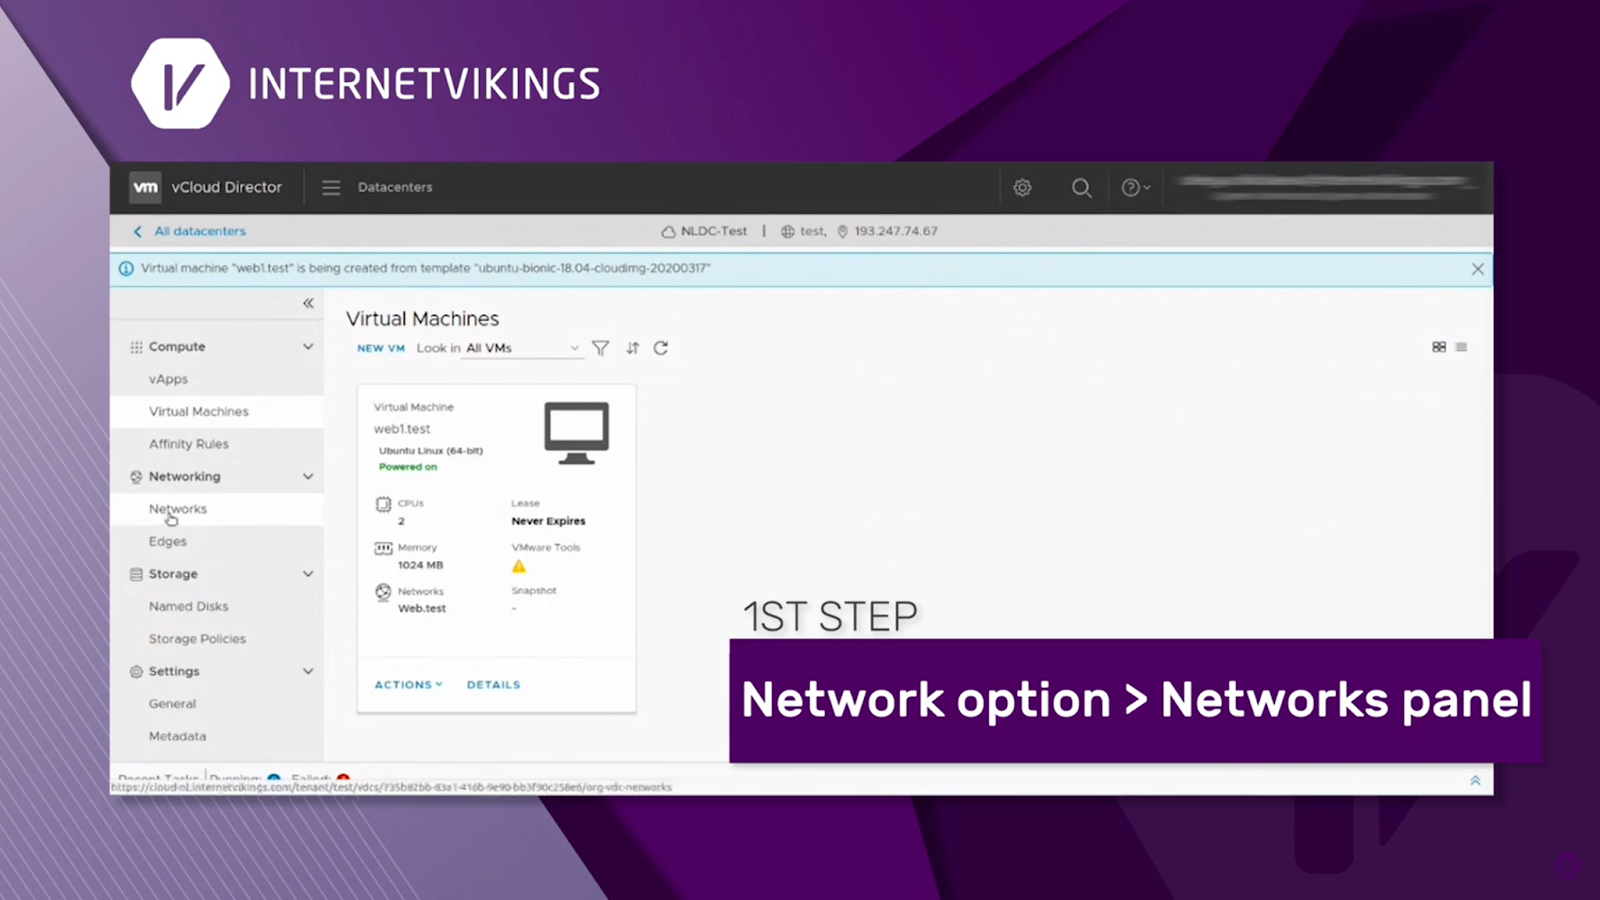Viewport: 1600px width, 900px height.
Task: Open DETAILS for web1.test VM
Action: [x=494, y=685]
